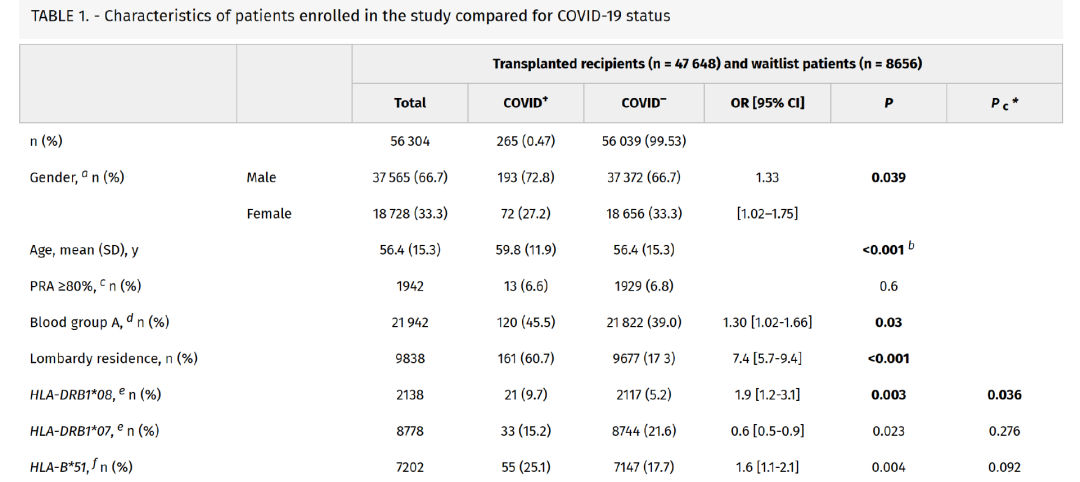Viewport: 1080px width, 482px height.
Task: Click the Table 1 caption title
Action: click(350, 16)
